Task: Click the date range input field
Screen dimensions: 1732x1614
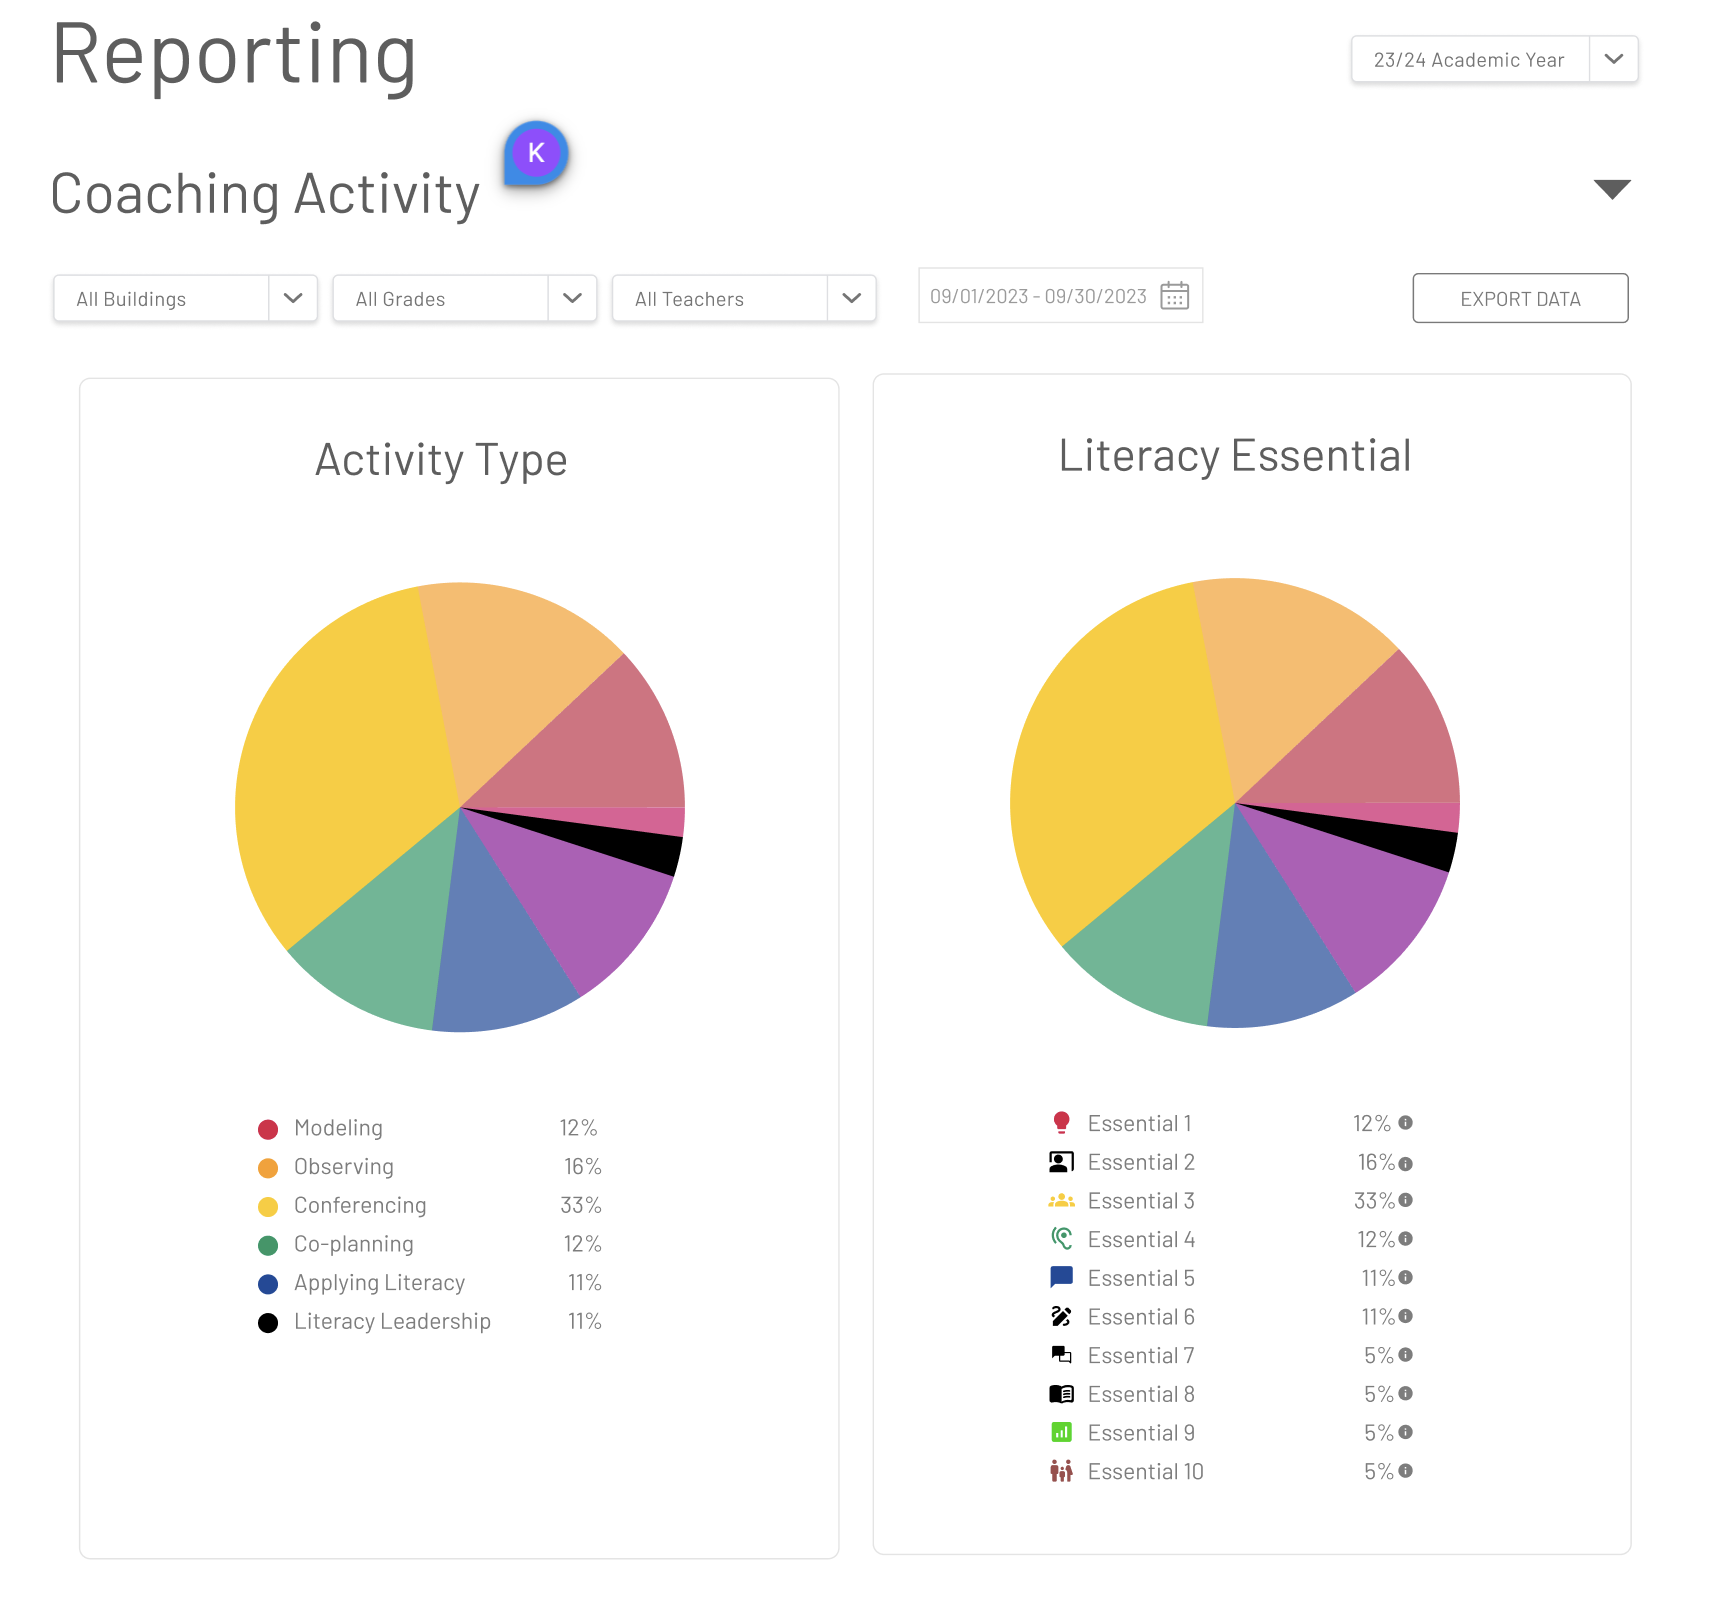Action: (1038, 296)
